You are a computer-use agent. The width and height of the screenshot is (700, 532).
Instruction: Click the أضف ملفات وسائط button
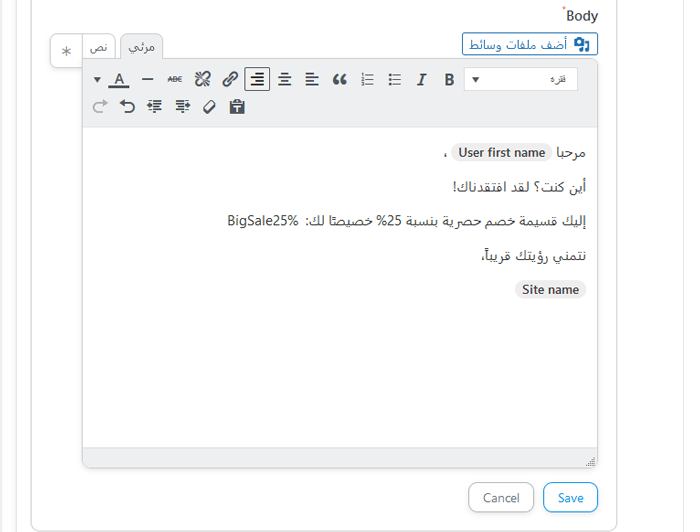(529, 44)
